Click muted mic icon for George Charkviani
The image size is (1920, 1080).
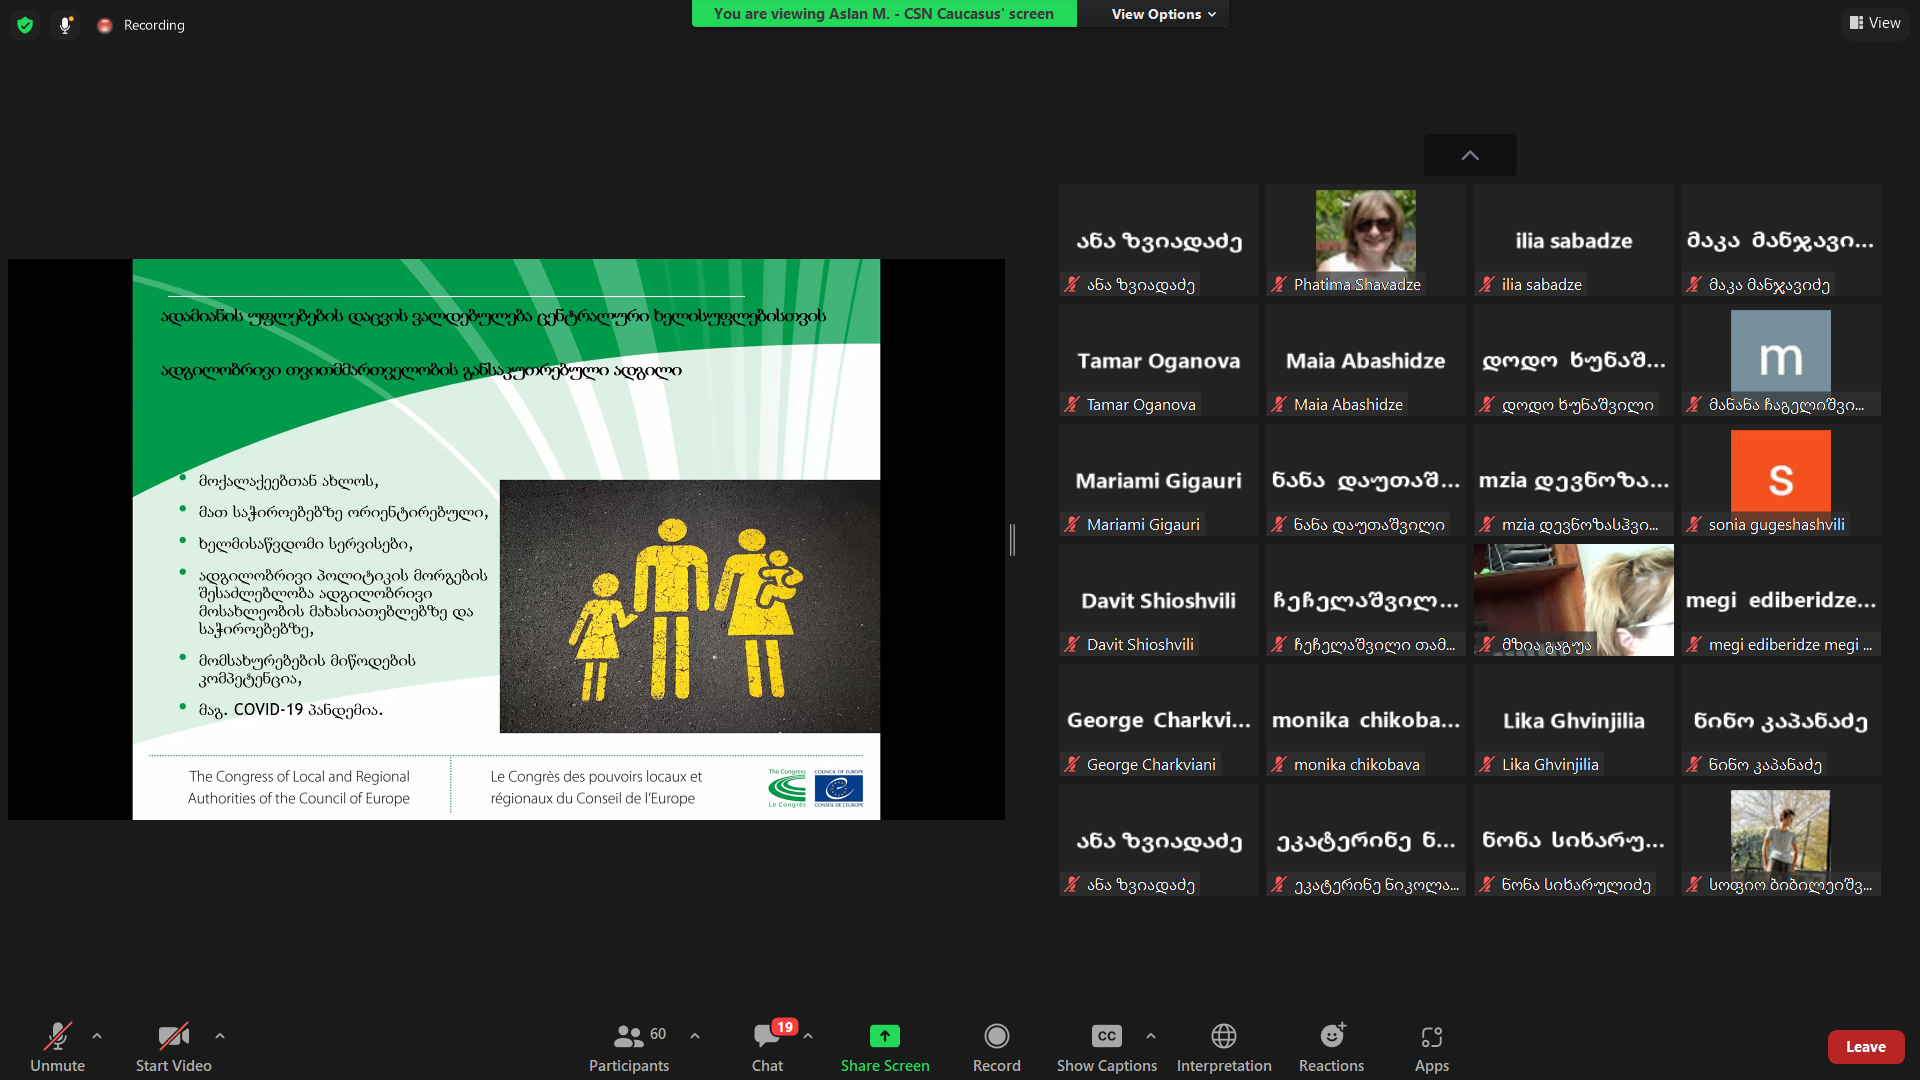pos(1072,765)
